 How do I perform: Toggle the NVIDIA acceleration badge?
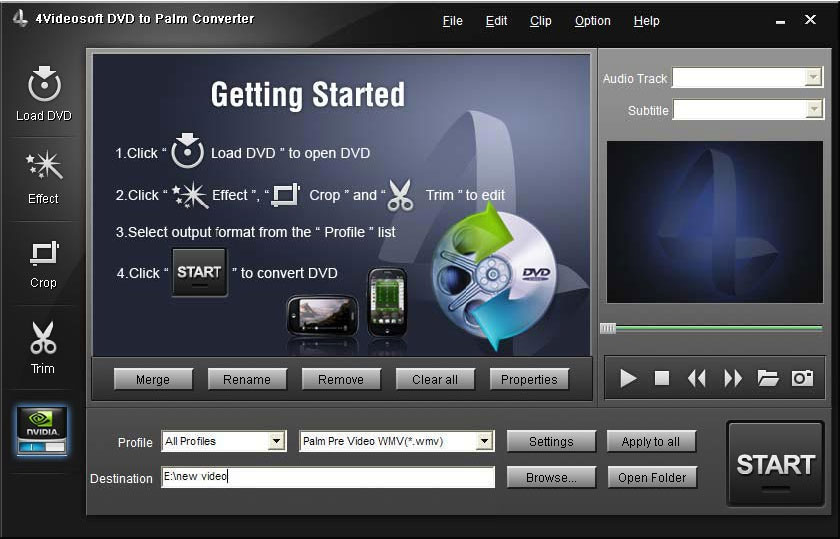pos(42,431)
